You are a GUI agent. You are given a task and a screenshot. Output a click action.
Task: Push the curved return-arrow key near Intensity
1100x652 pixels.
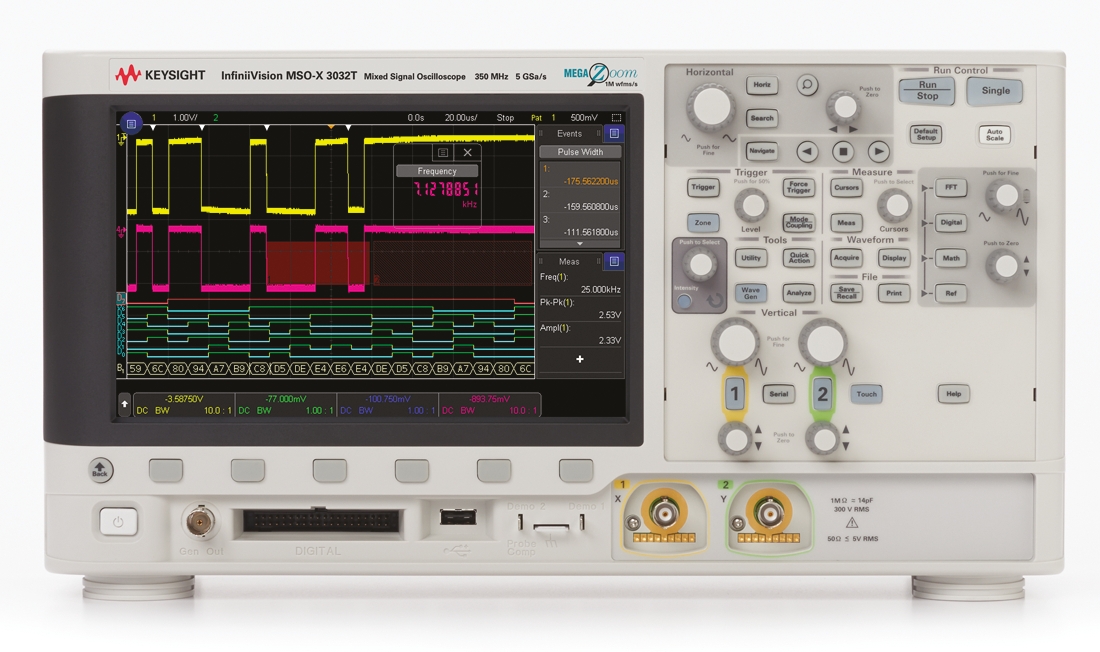click(713, 301)
